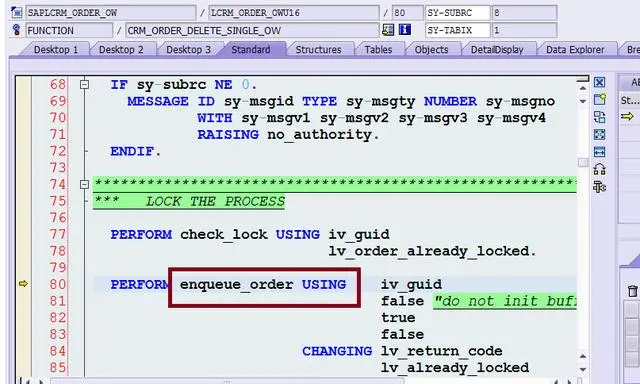Click the bottom tool icon in side strip
The width and height of the screenshot is (640, 384).
599,187
